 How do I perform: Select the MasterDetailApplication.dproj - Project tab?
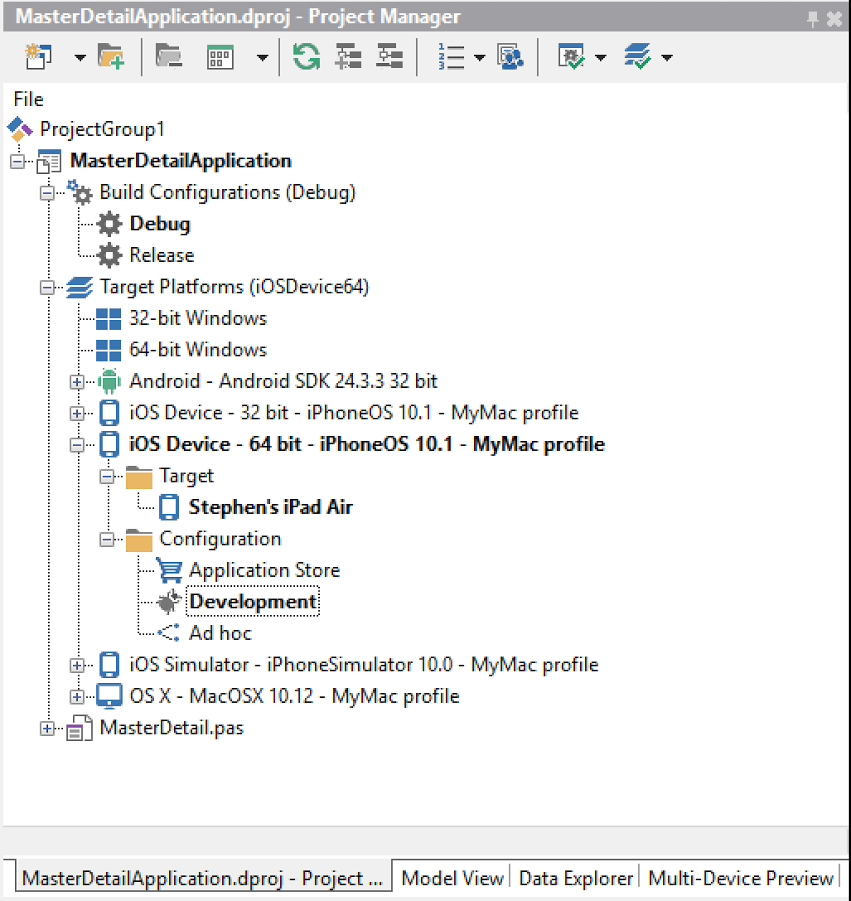click(203, 878)
